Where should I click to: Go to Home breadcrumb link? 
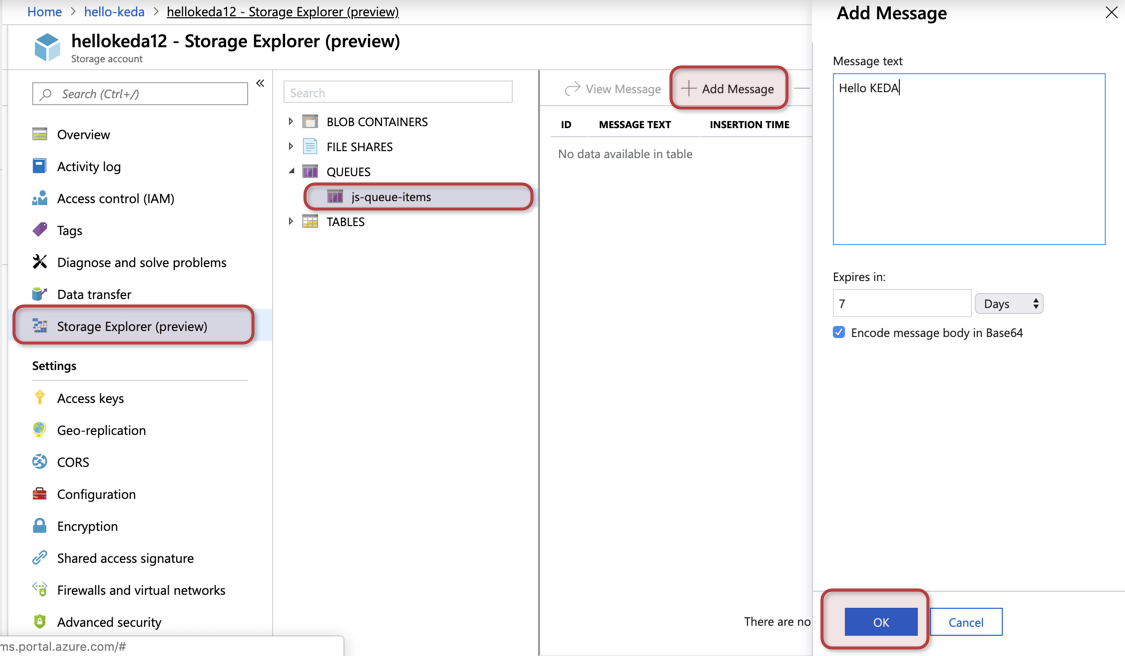[44, 11]
